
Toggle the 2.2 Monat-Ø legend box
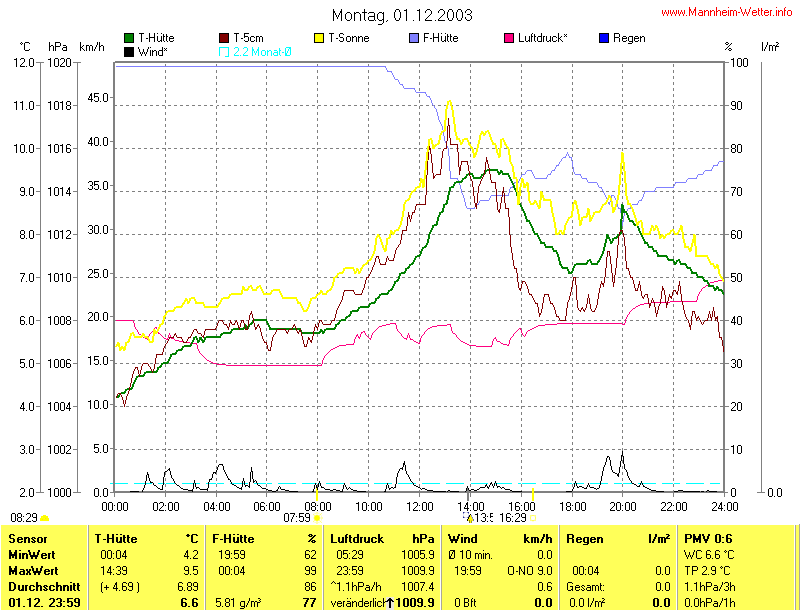pos(224,51)
